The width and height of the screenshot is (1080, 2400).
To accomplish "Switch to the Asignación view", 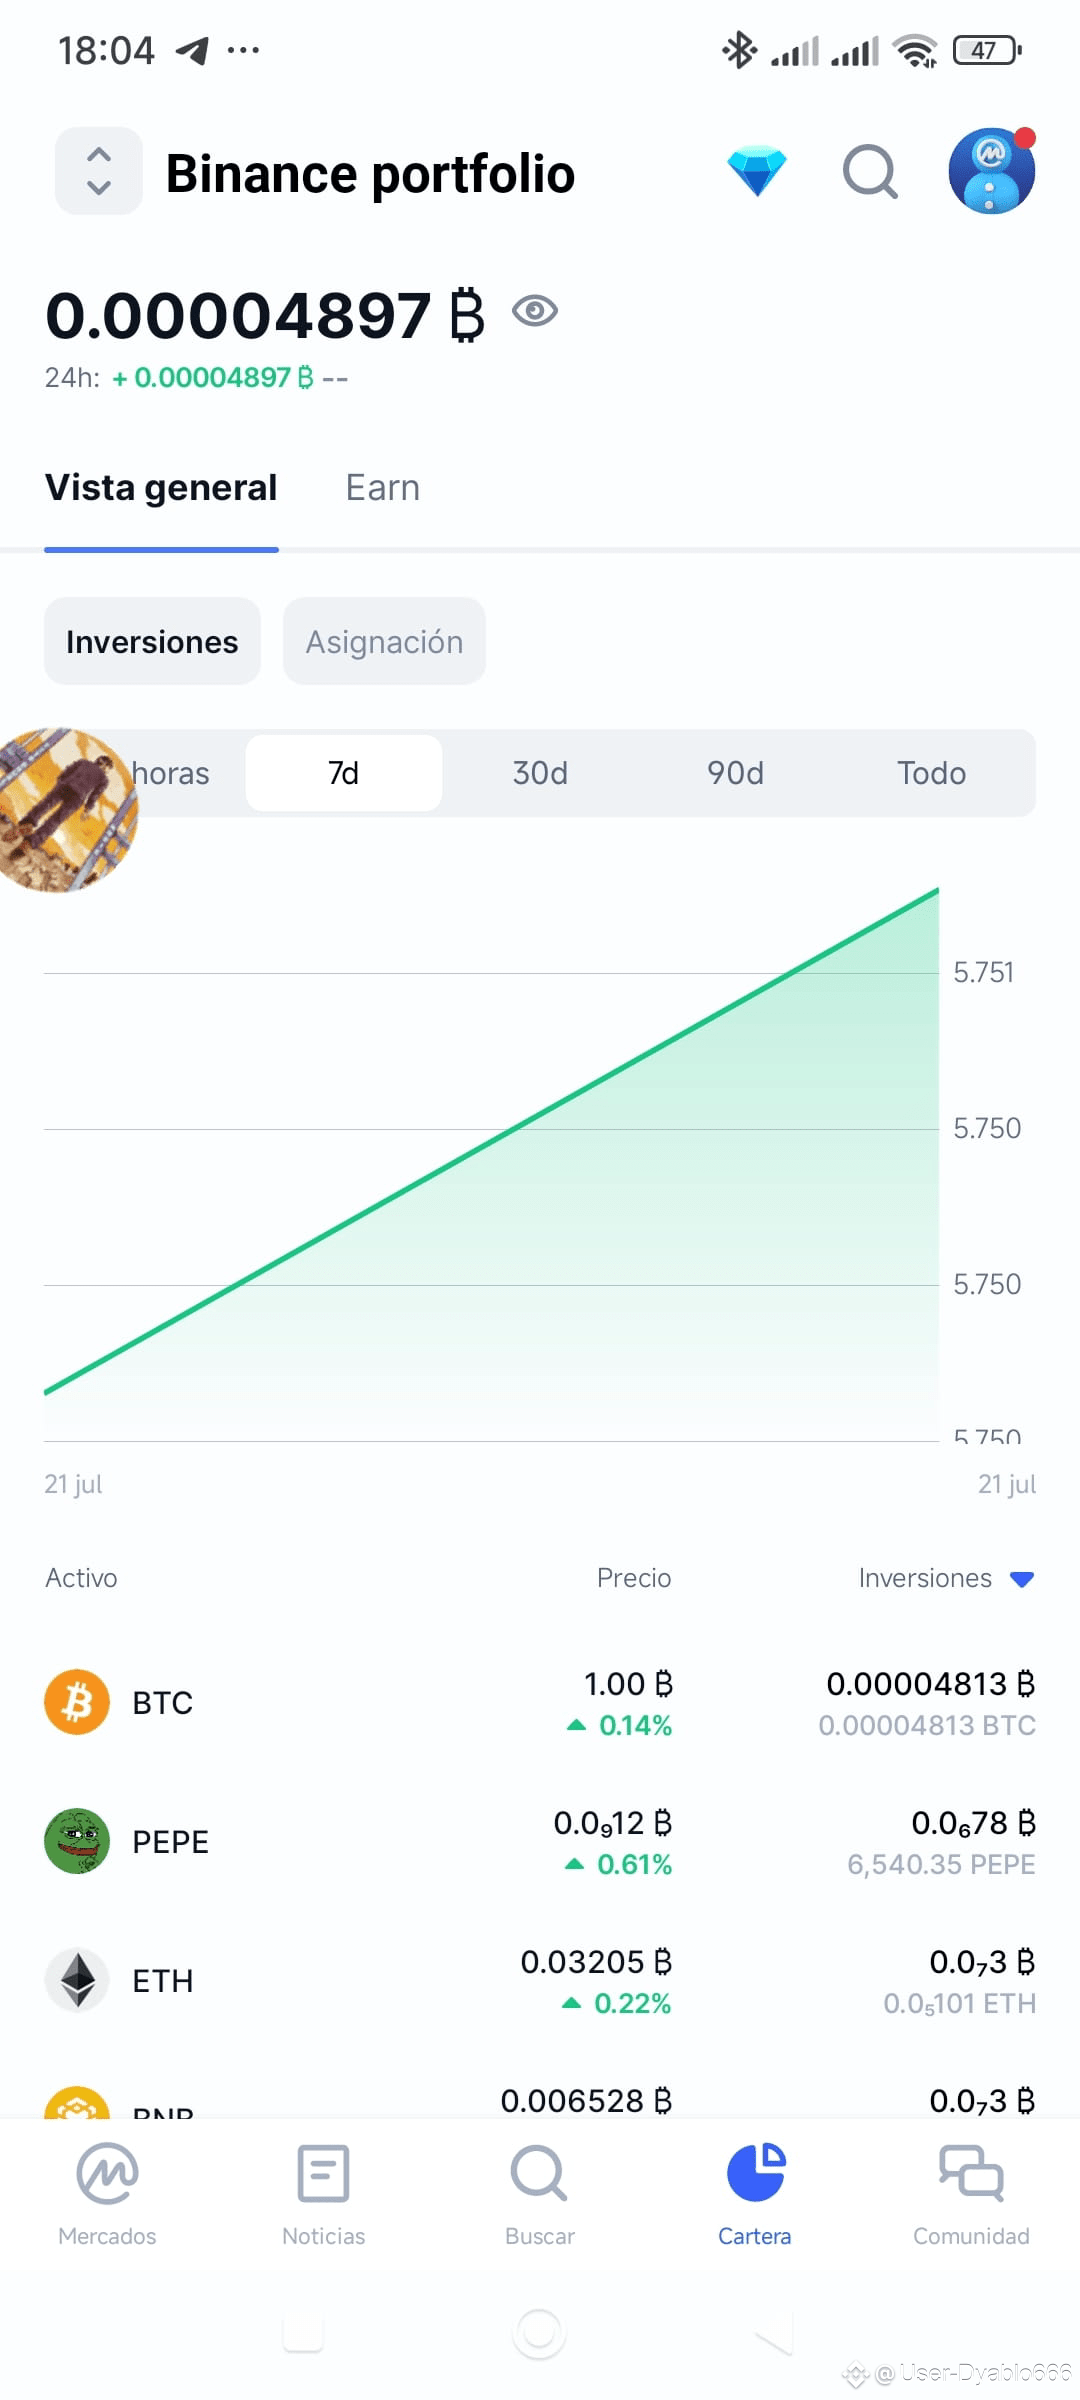I will point(384,641).
